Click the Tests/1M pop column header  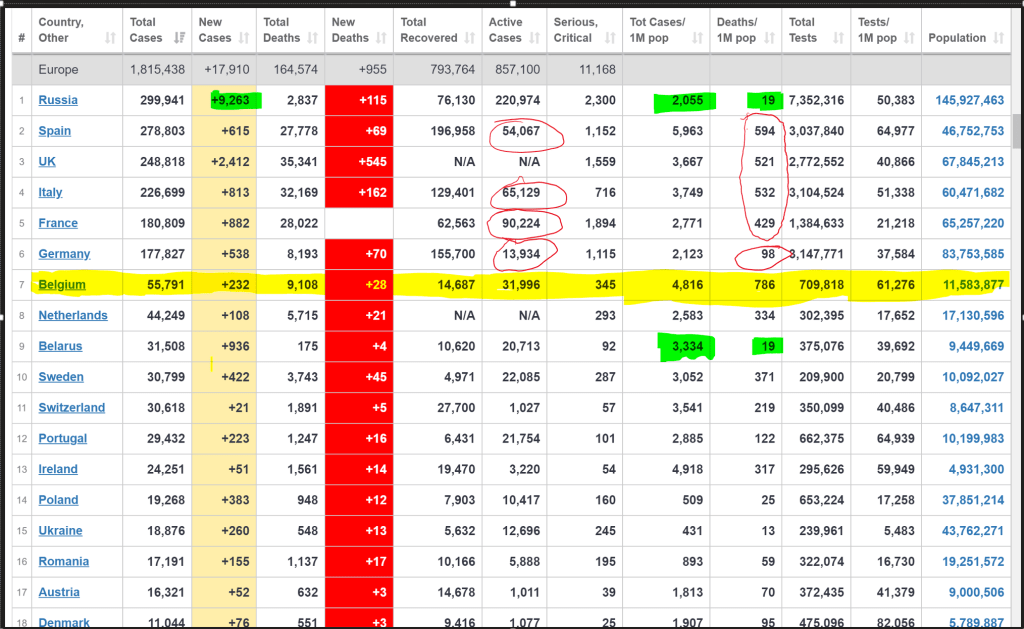[x=882, y=30]
